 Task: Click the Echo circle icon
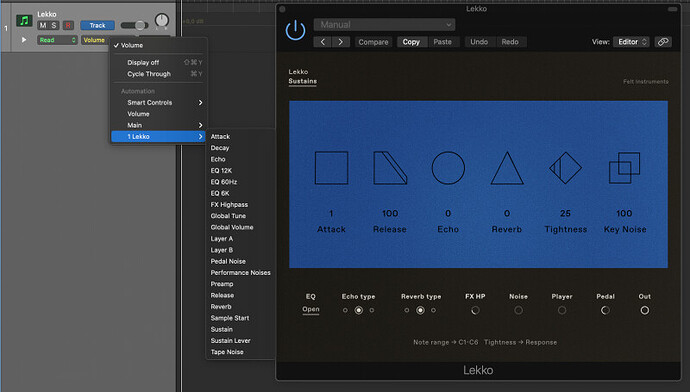[x=448, y=168]
